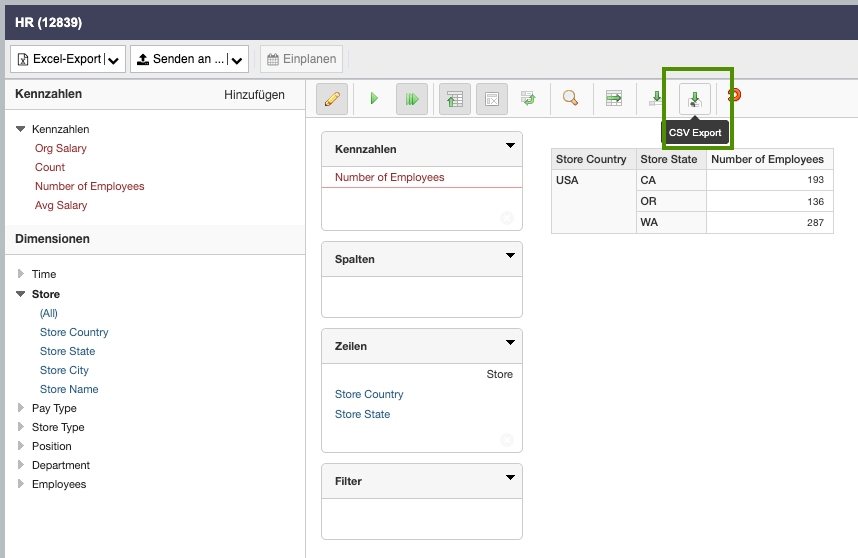The image size is (858, 558).
Task: Toggle automatic execution fast-forward icon
Action: click(x=411, y=99)
